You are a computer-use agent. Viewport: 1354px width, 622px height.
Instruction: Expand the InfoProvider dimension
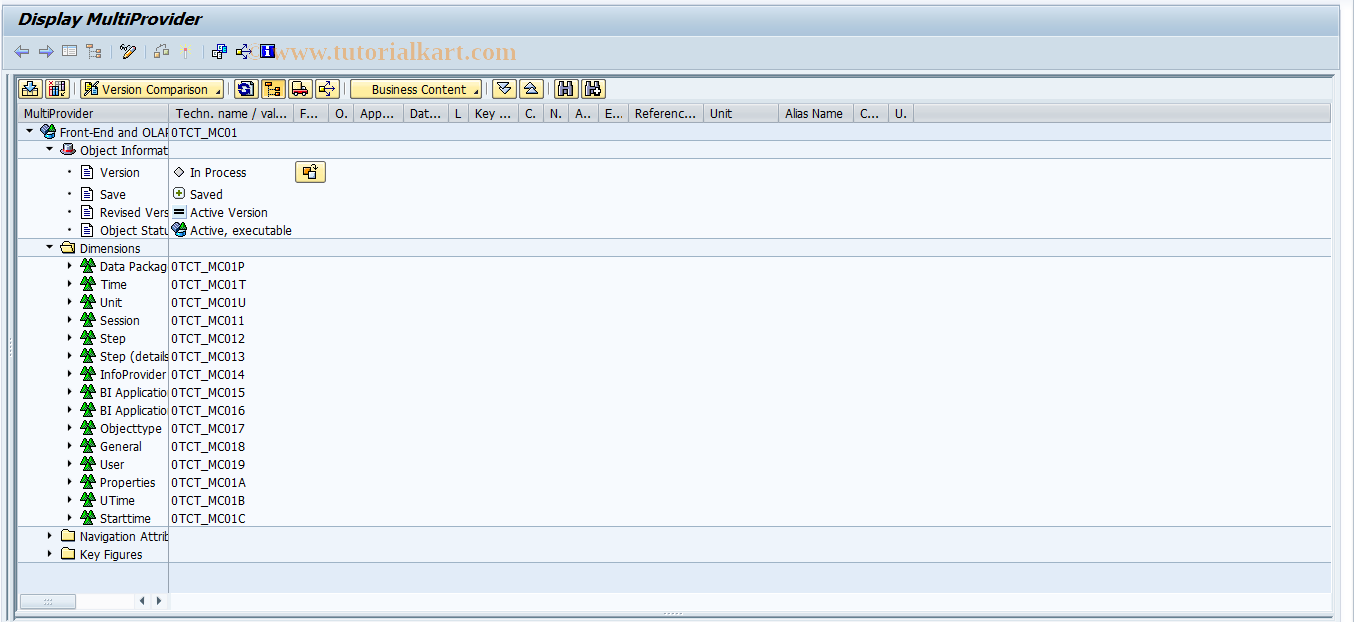pyautogui.click(x=69, y=374)
